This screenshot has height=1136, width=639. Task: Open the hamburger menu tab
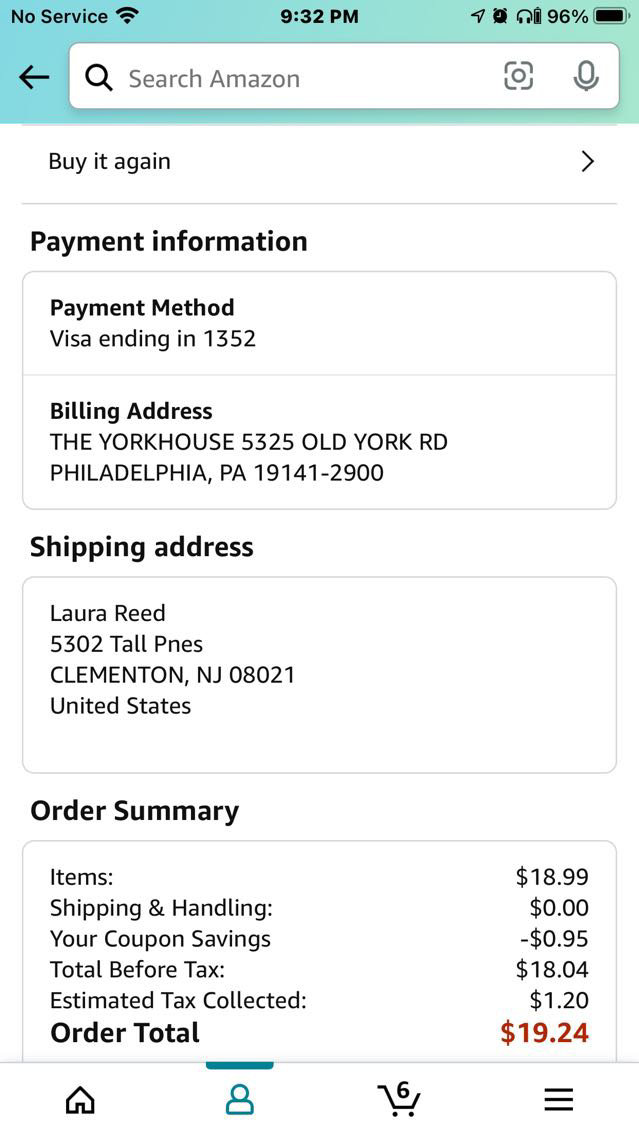point(558,1100)
